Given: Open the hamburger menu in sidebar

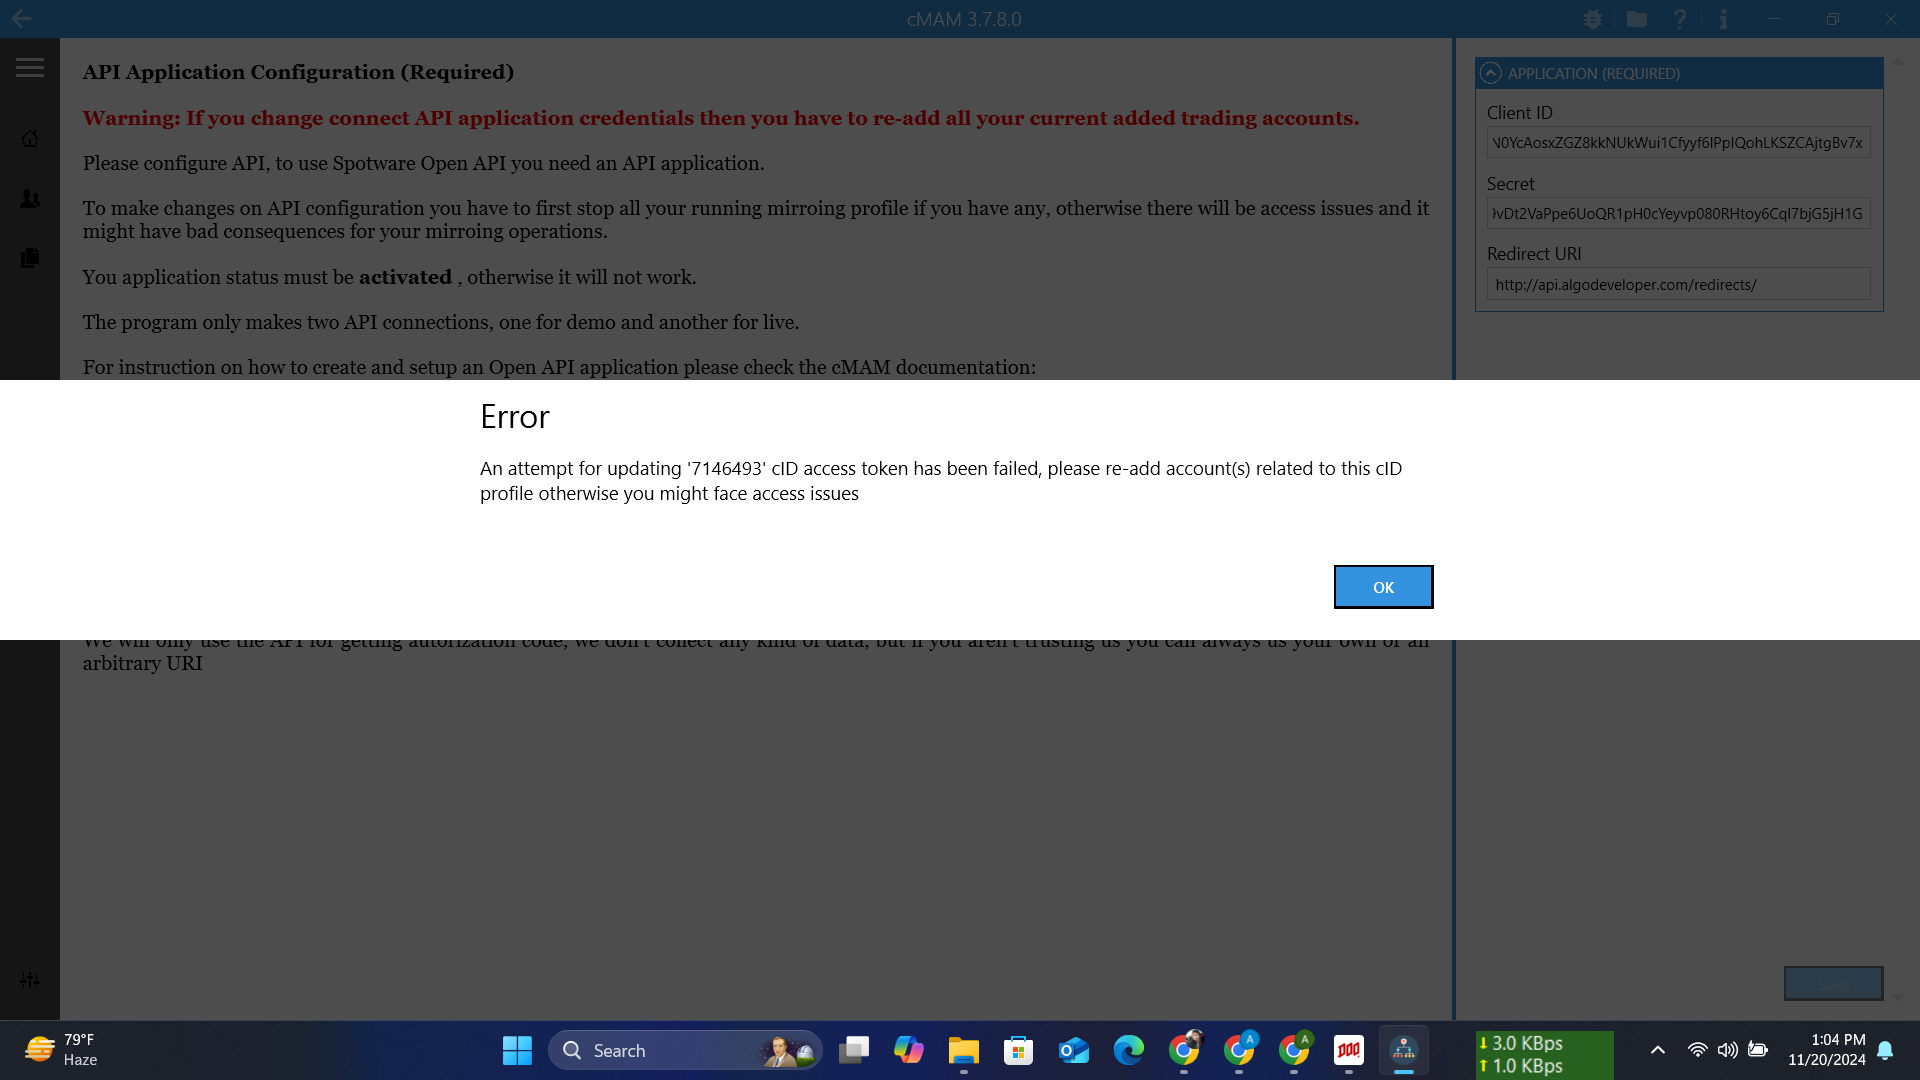Looking at the screenshot, I should 30,68.
